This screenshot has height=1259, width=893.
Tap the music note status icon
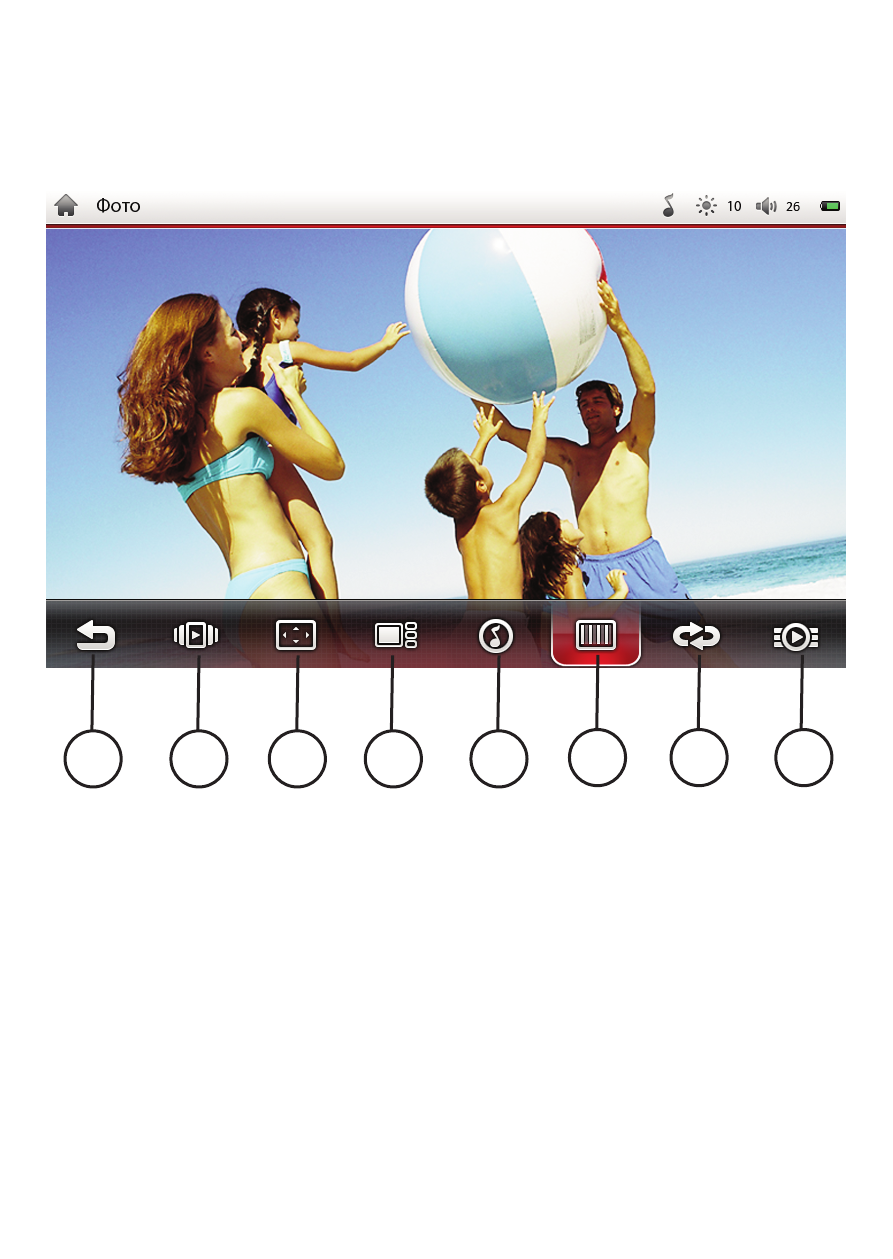click(x=669, y=206)
